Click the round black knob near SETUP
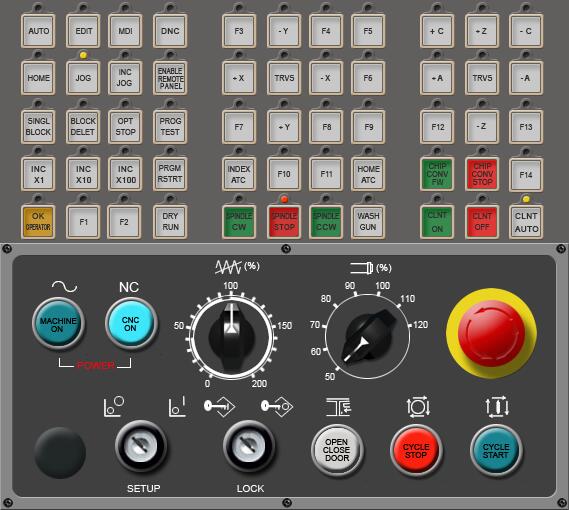This screenshot has height=510, width=569. coord(60,452)
